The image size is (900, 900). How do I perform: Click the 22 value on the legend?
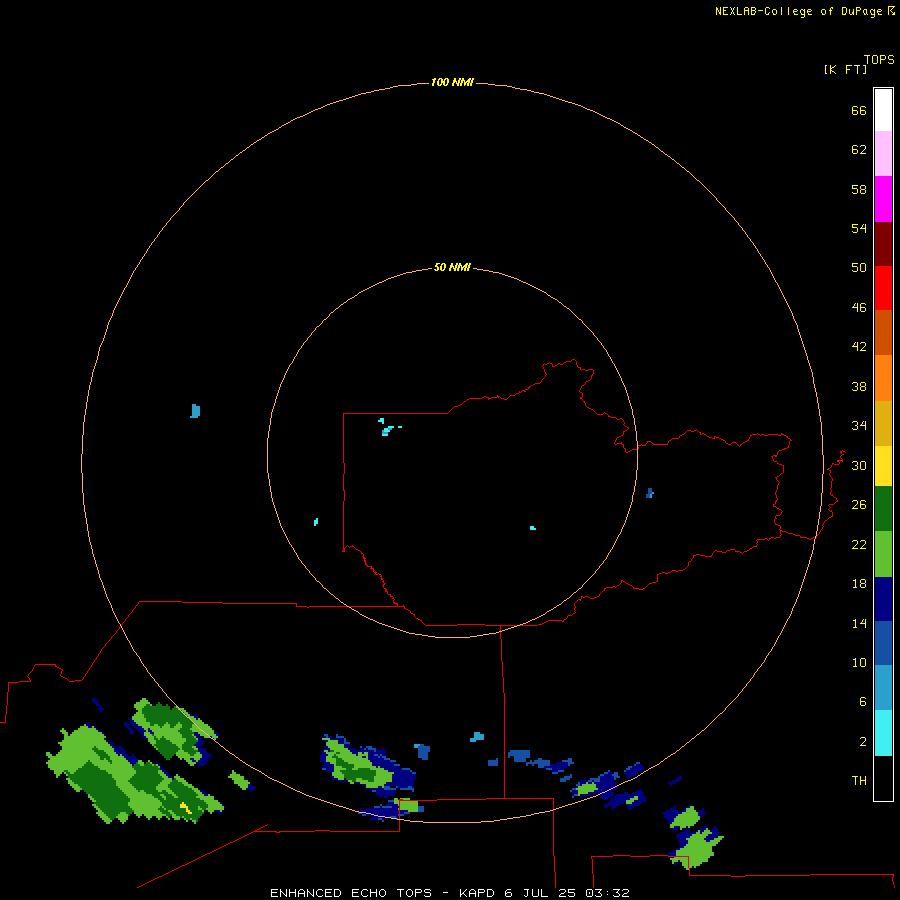(x=859, y=544)
